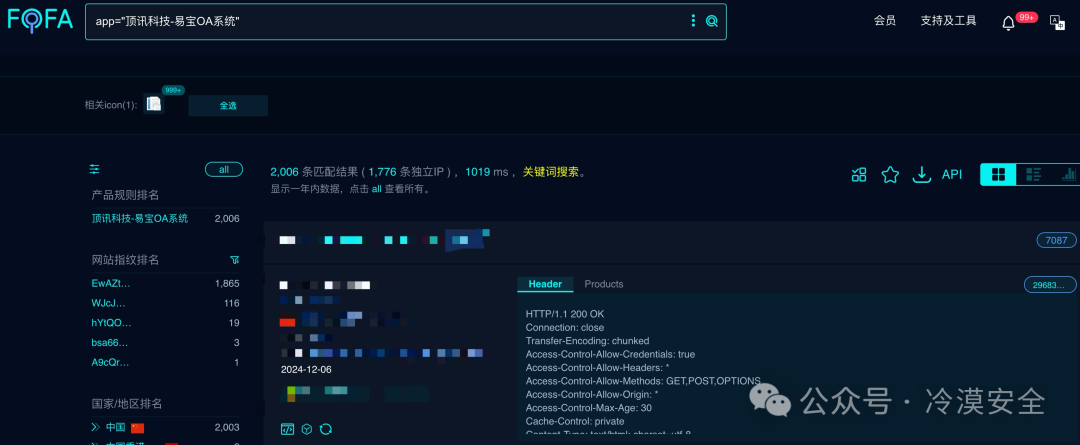
Task: Open 会员 menu
Action: click(884, 21)
